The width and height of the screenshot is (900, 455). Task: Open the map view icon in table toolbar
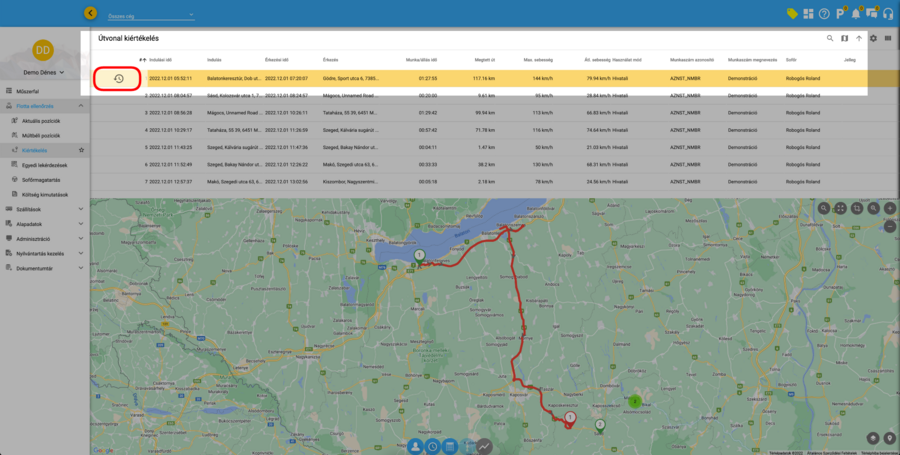click(x=844, y=38)
